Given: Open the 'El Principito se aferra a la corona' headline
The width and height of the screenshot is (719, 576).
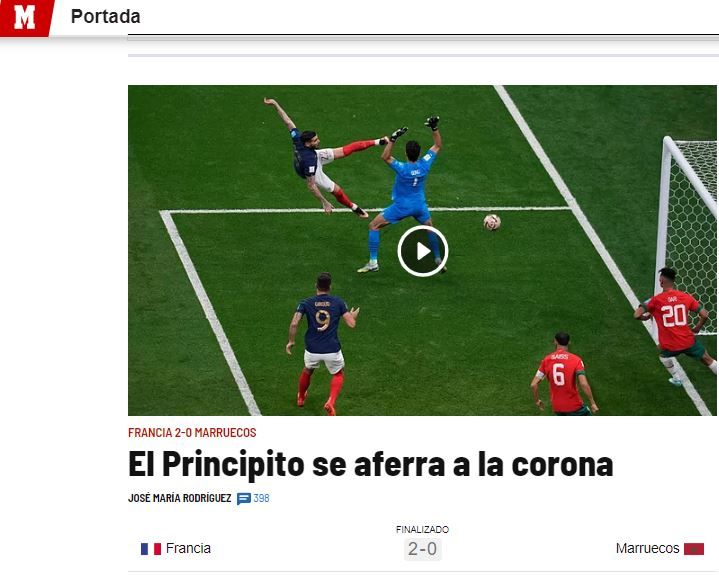Looking at the screenshot, I should pos(371,464).
